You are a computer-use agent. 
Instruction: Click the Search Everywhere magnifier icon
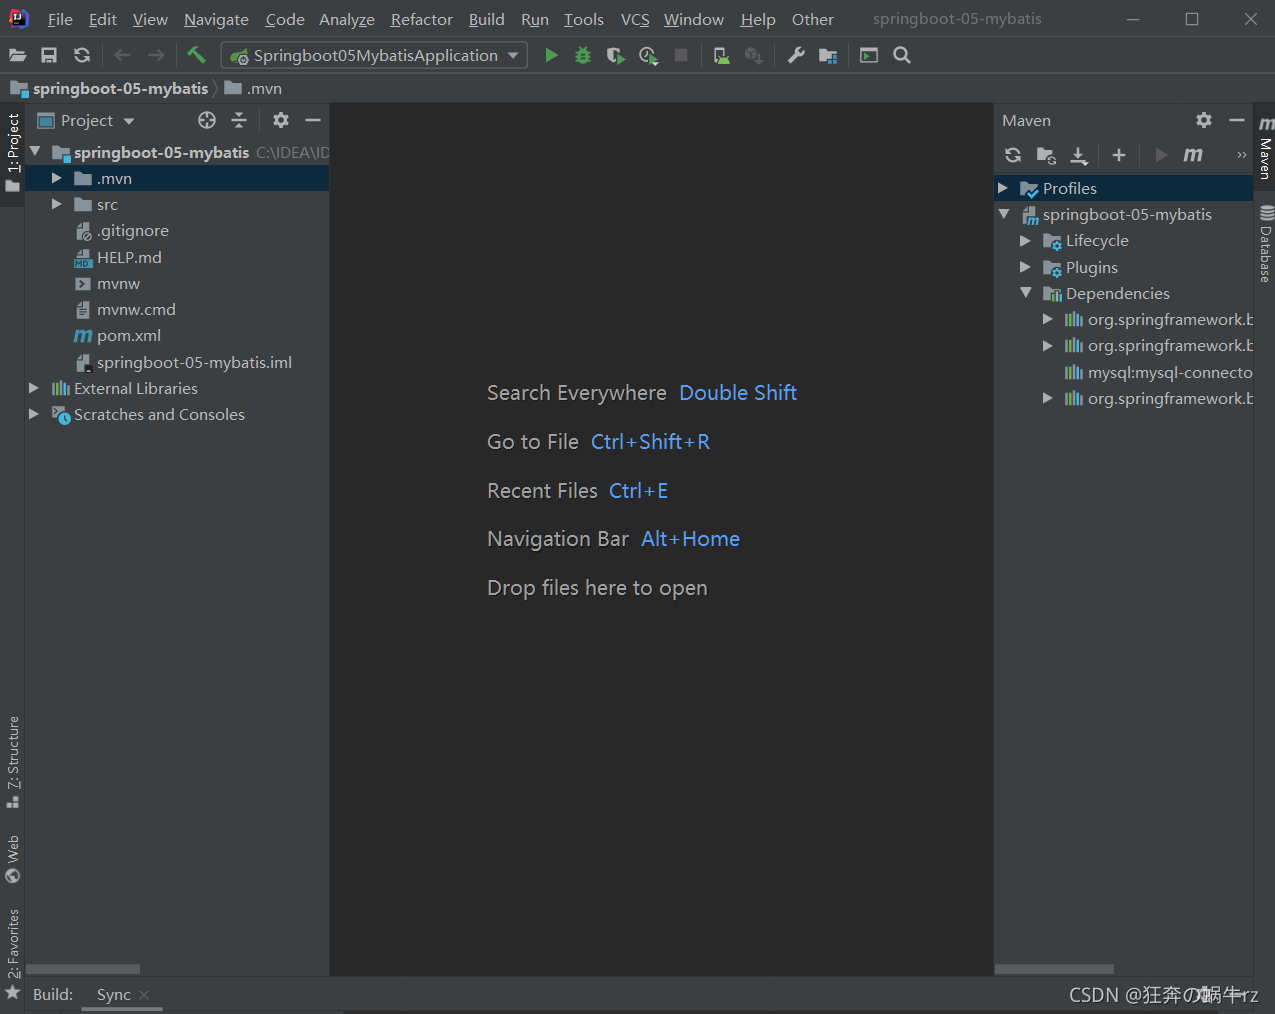click(x=902, y=56)
